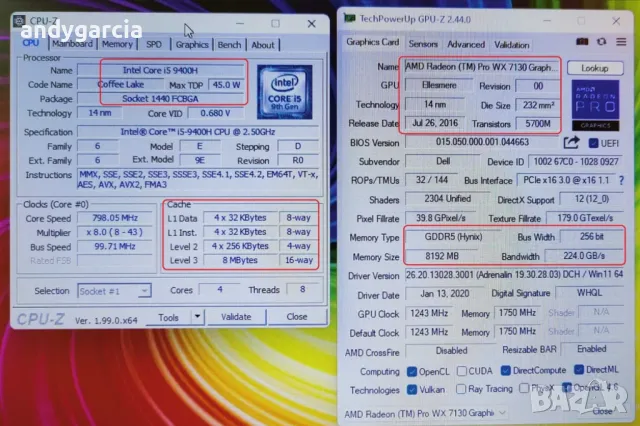Click the Memory Size 8192 MB value
This screenshot has height=426, width=640.
point(442,256)
